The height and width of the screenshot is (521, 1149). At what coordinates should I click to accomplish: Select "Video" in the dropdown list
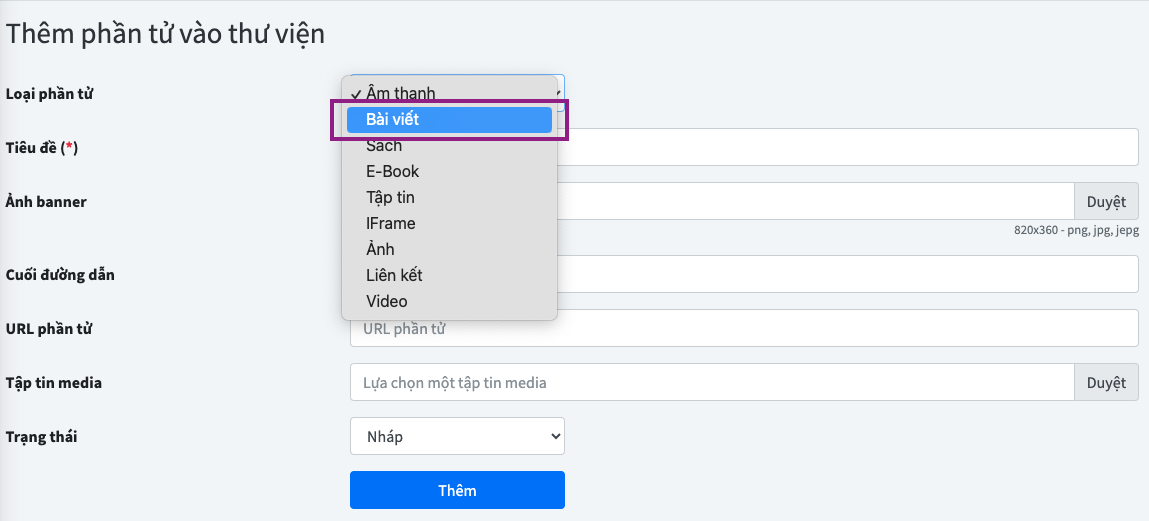pyautogui.click(x=386, y=302)
